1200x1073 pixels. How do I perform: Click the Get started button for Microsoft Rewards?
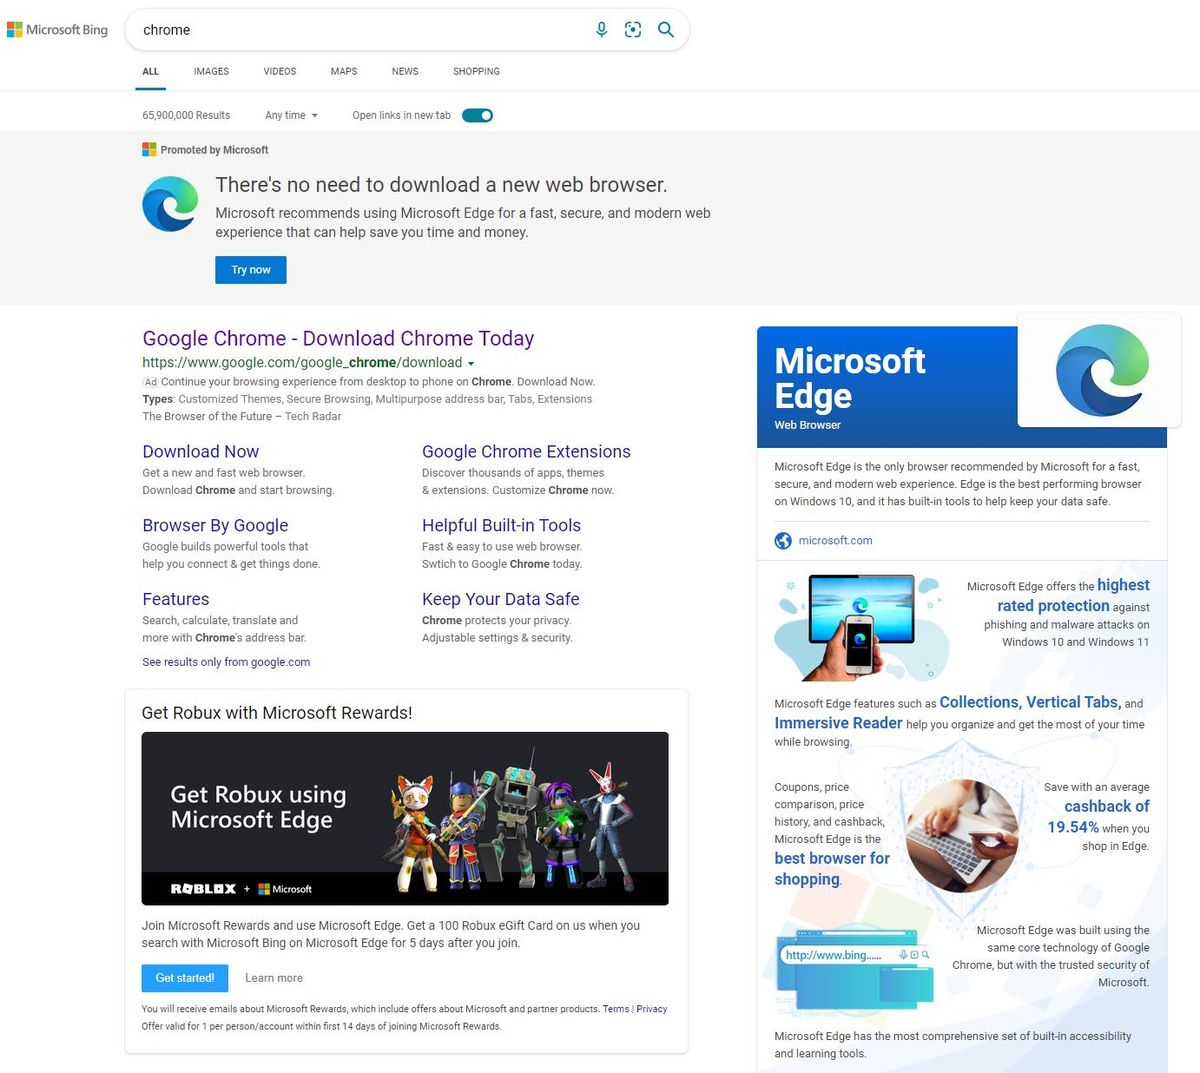click(x=184, y=978)
